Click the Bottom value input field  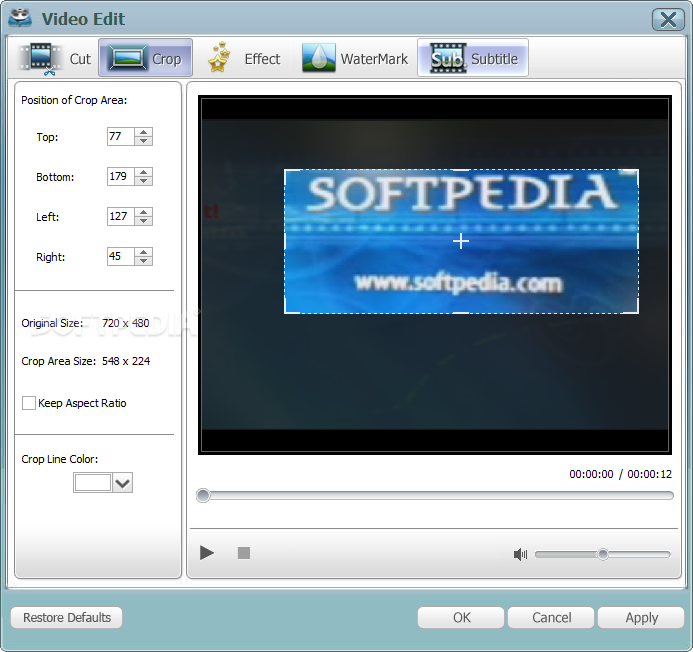121,176
